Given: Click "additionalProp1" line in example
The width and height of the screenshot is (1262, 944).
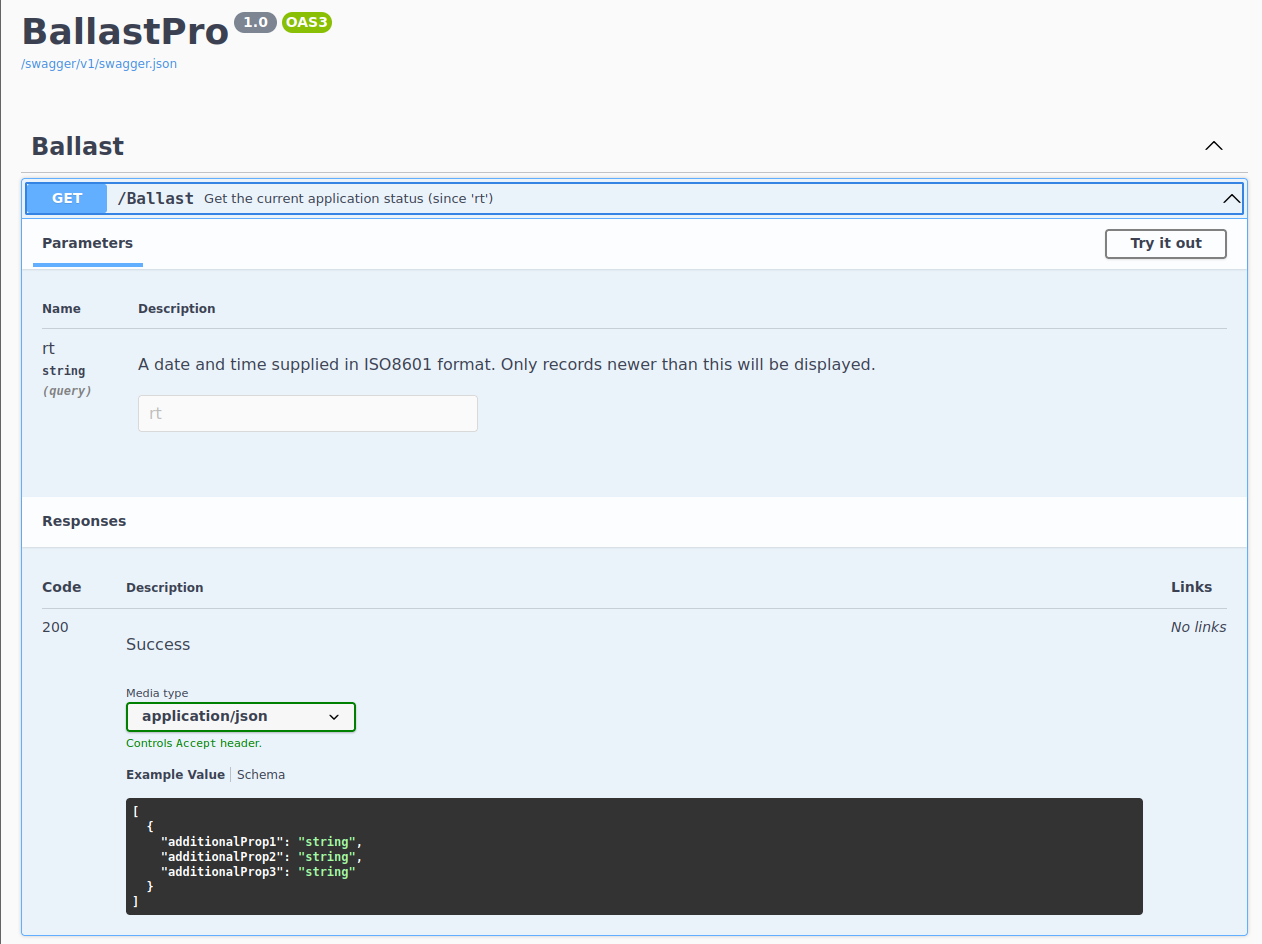Looking at the screenshot, I should pyautogui.click(x=261, y=842).
